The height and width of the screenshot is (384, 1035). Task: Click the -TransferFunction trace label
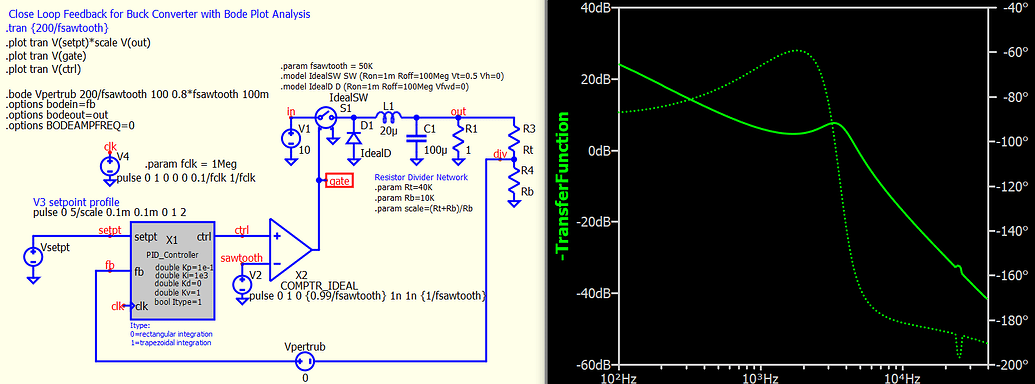pos(562,185)
